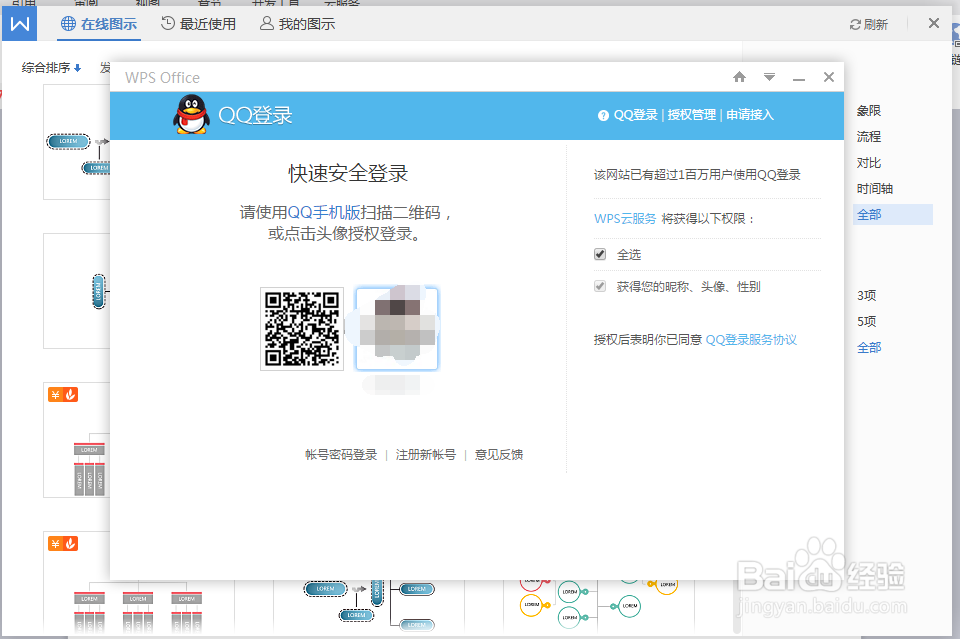Close the WPS Office login dialog
960x639 pixels.
829,77
